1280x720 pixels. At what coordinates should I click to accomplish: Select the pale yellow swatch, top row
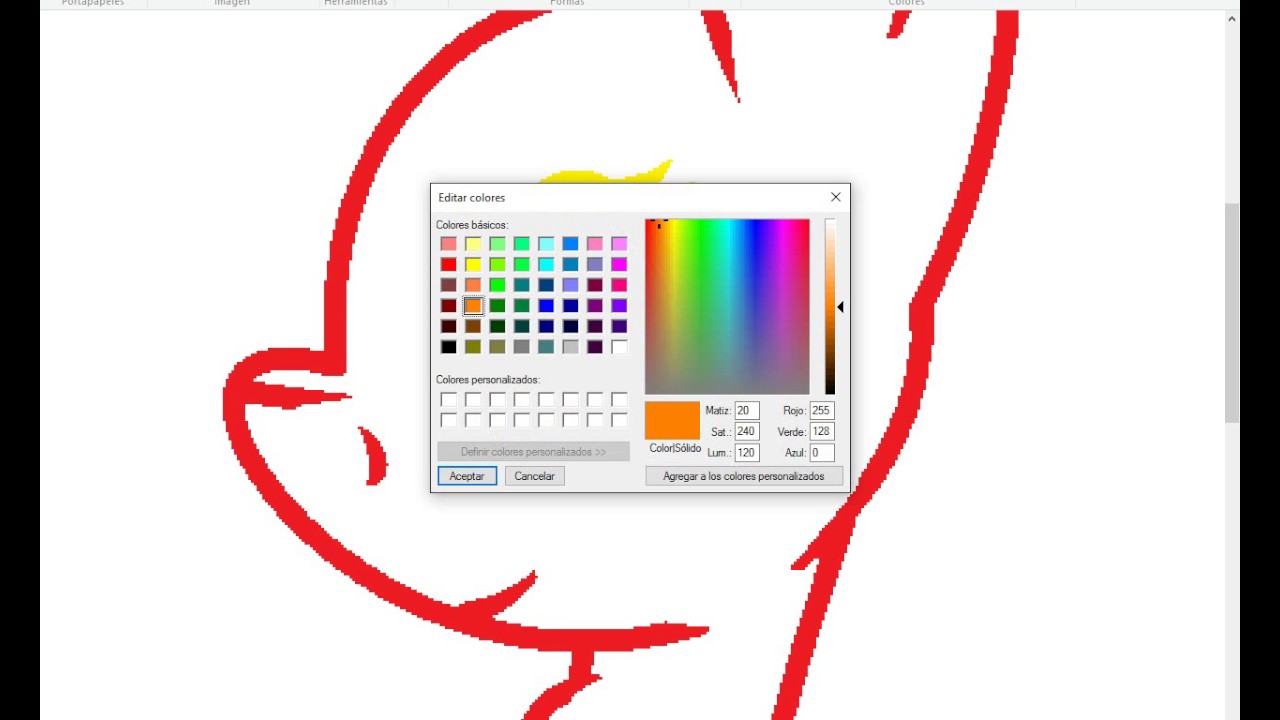tap(473, 244)
